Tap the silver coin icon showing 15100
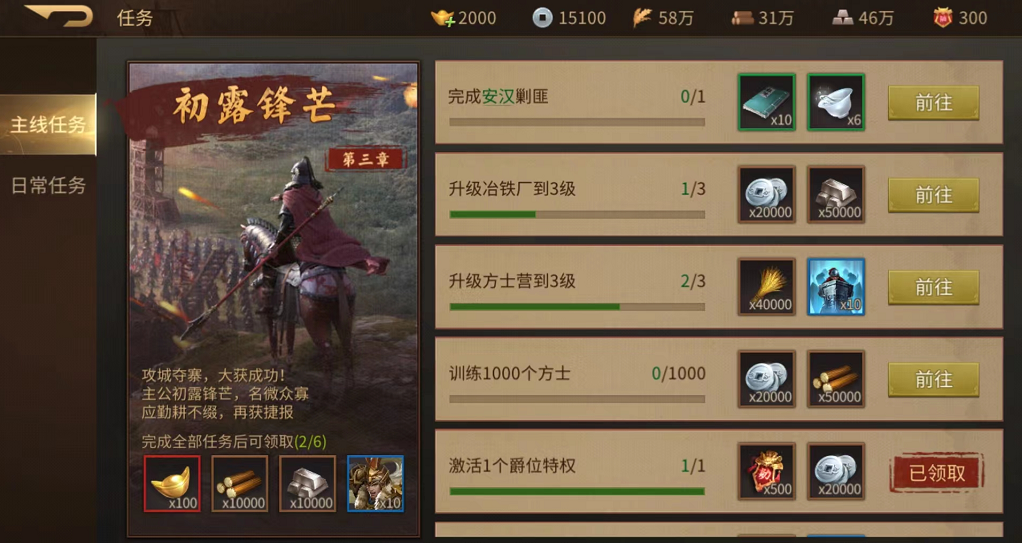 tap(542, 18)
